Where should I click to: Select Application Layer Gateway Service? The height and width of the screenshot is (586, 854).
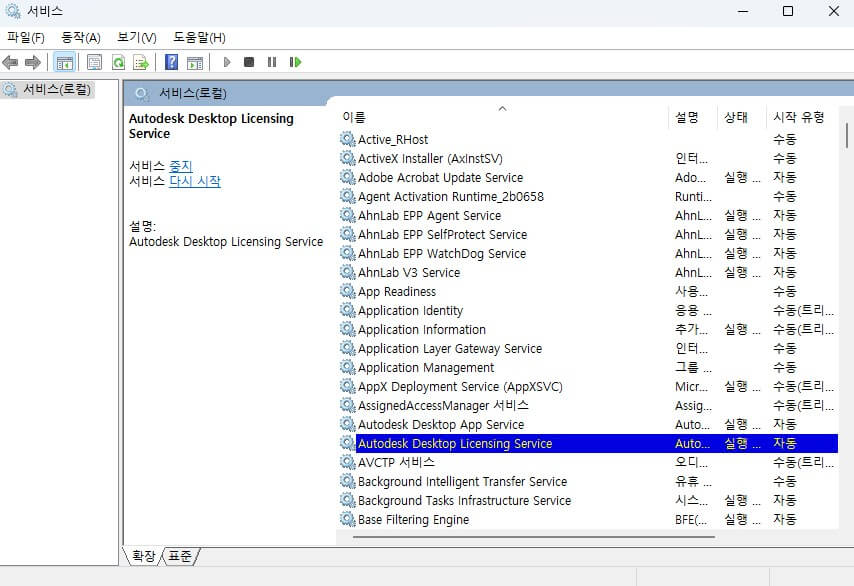(588, 349)
